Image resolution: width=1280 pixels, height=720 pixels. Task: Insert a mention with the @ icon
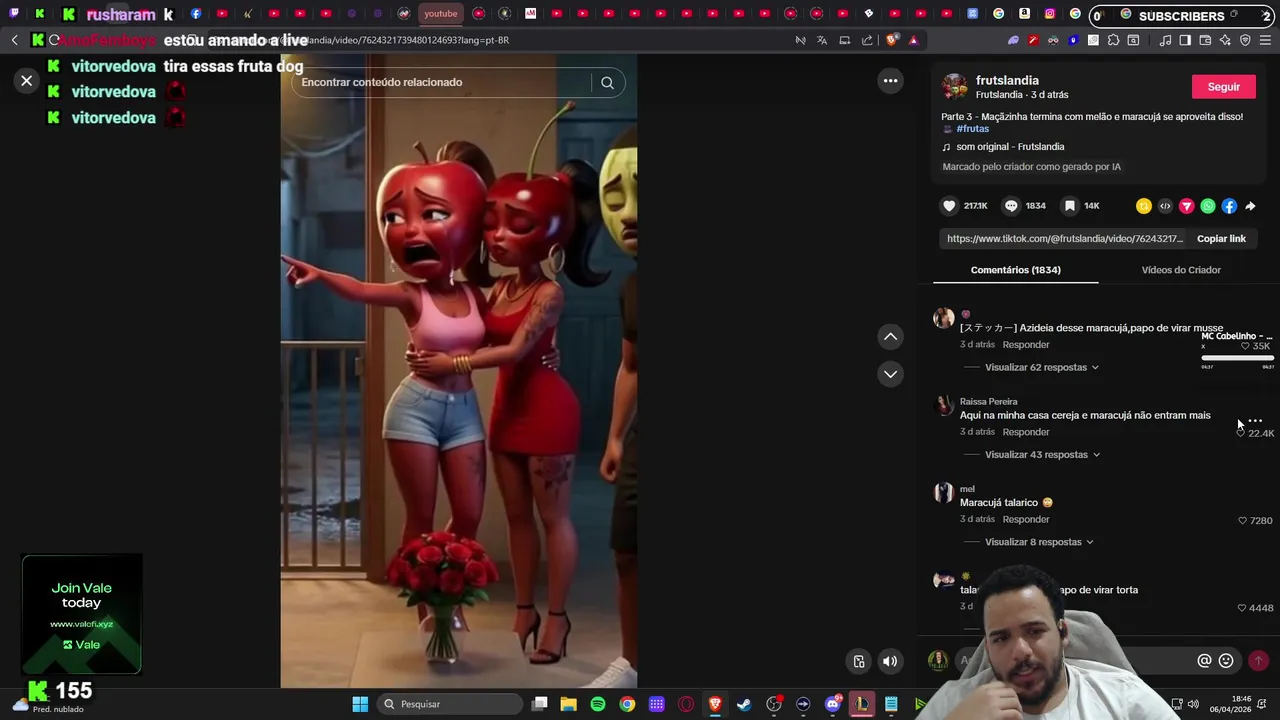[x=1204, y=661]
